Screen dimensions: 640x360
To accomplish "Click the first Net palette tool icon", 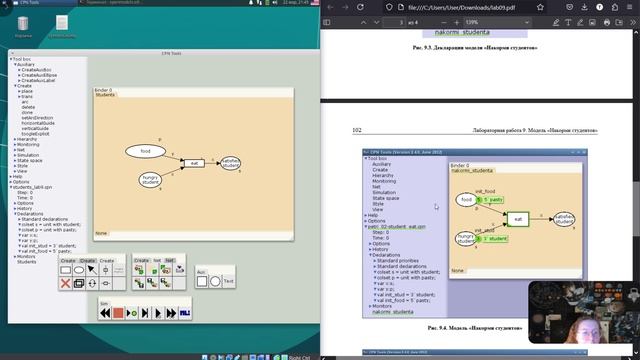I will pyautogui.click(x=139, y=269).
